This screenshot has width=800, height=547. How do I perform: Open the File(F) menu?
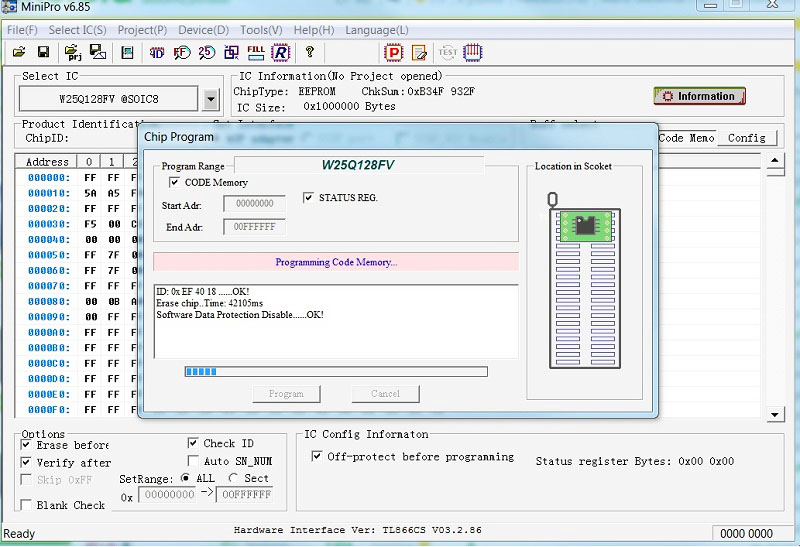[22, 30]
